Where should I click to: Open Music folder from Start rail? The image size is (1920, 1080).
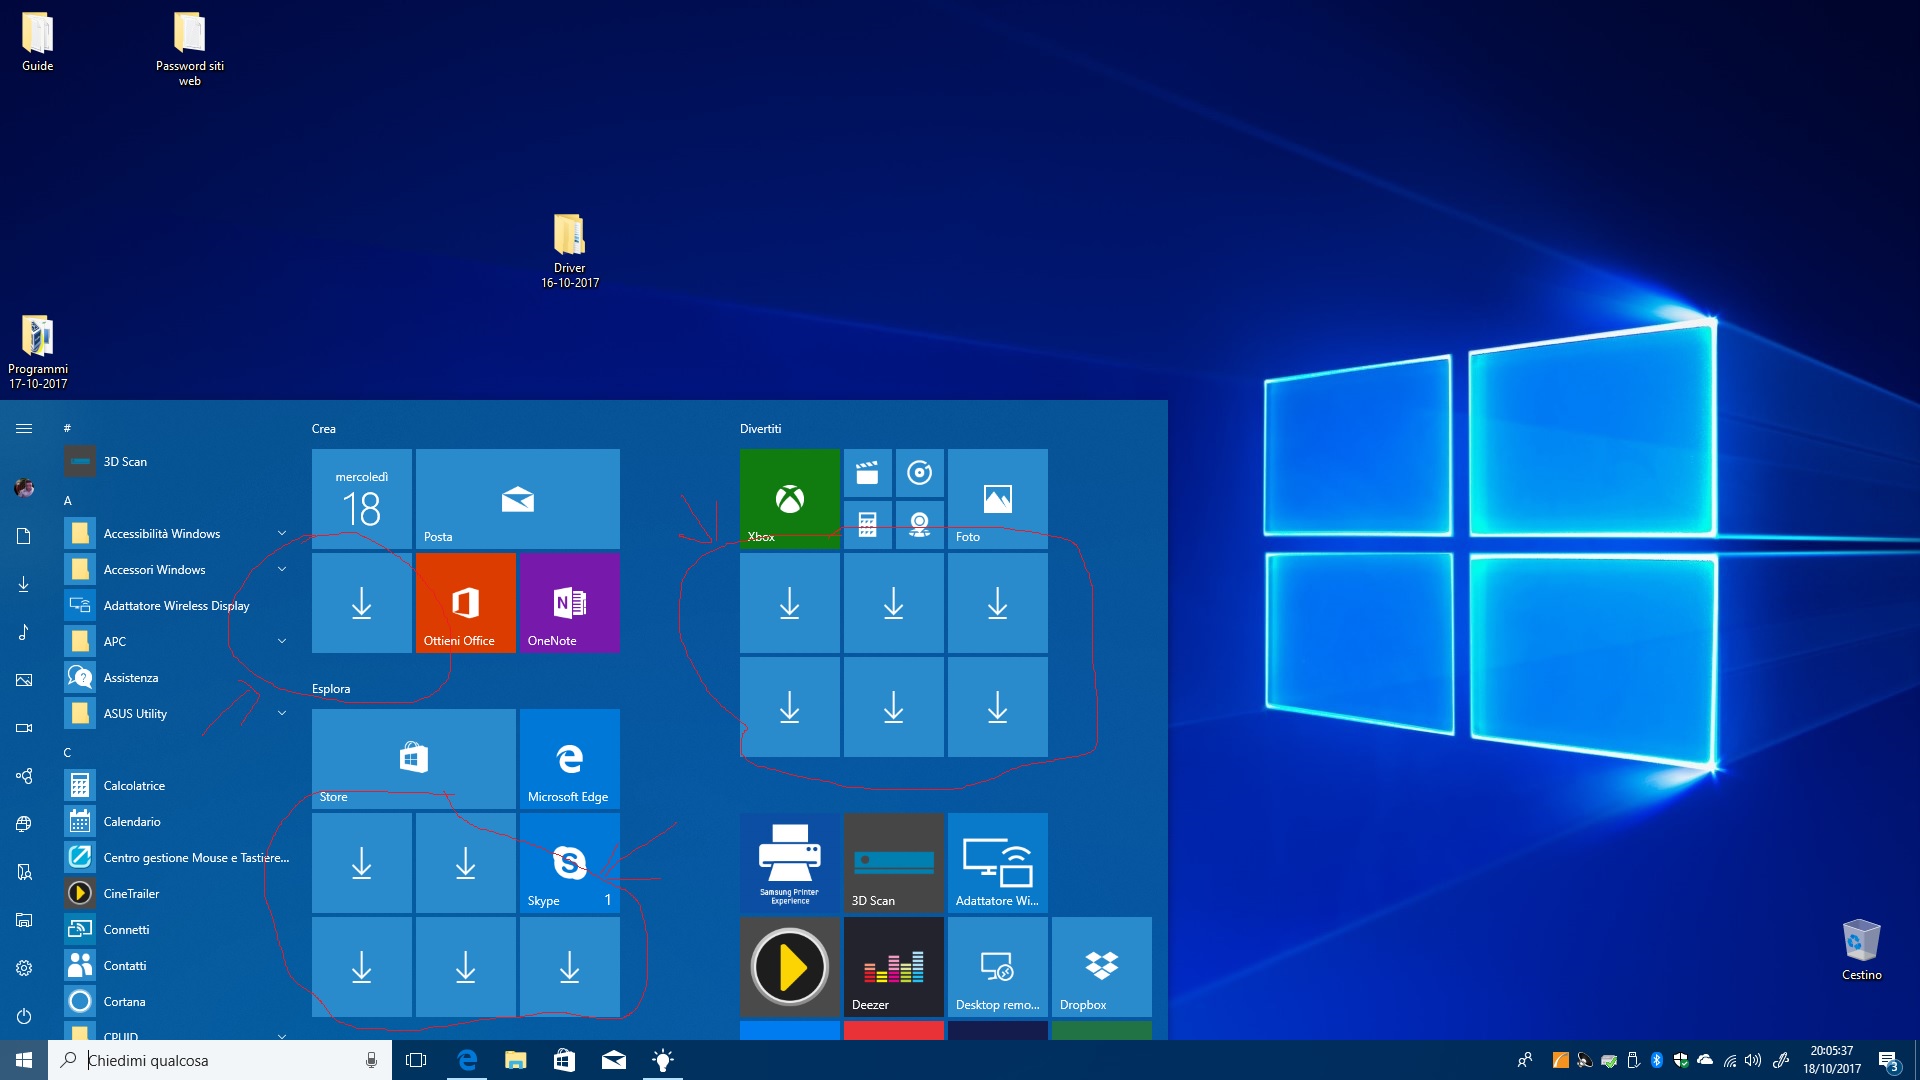pyautogui.click(x=24, y=632)
